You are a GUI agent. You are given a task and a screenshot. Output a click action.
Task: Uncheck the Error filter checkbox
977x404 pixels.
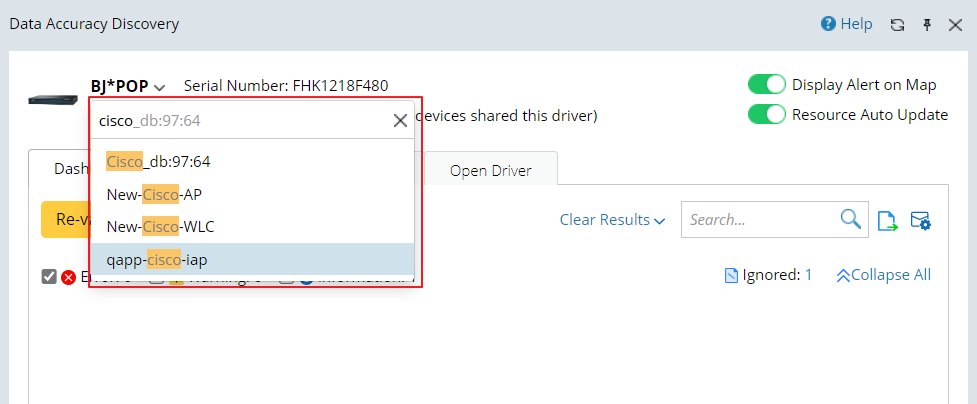point(49,276)
